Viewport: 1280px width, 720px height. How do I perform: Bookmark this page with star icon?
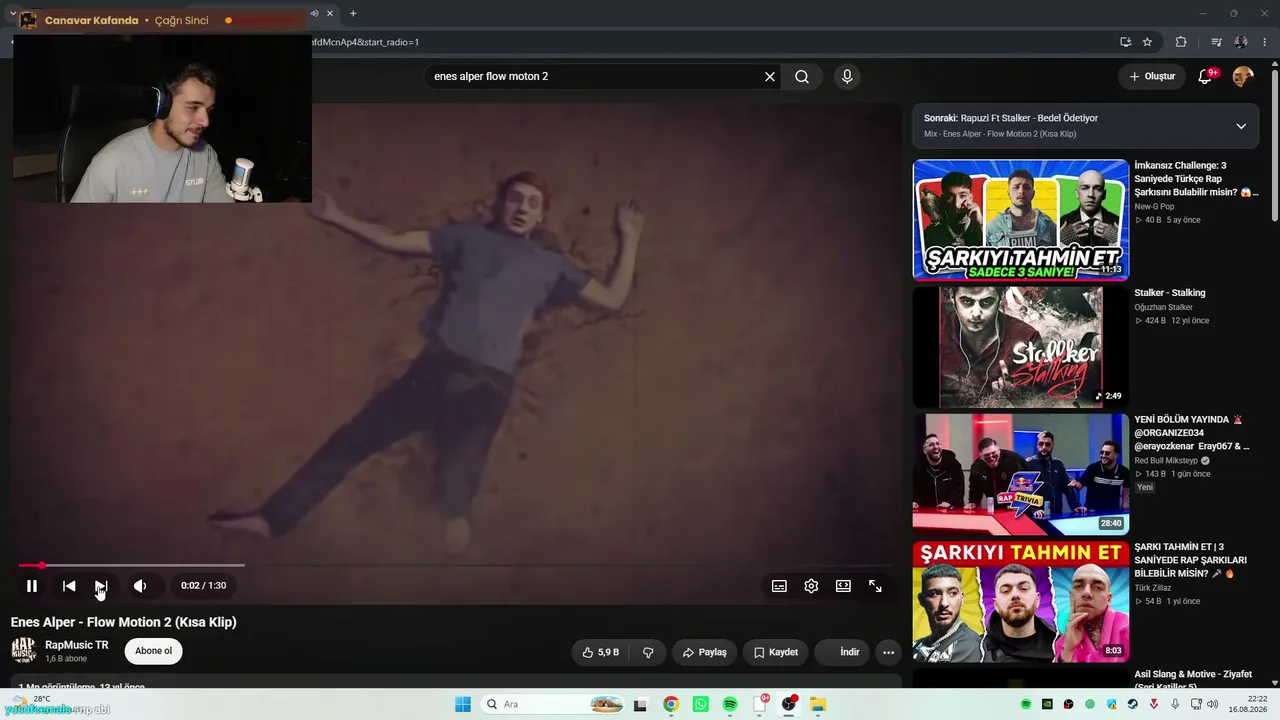point(1147,42)
